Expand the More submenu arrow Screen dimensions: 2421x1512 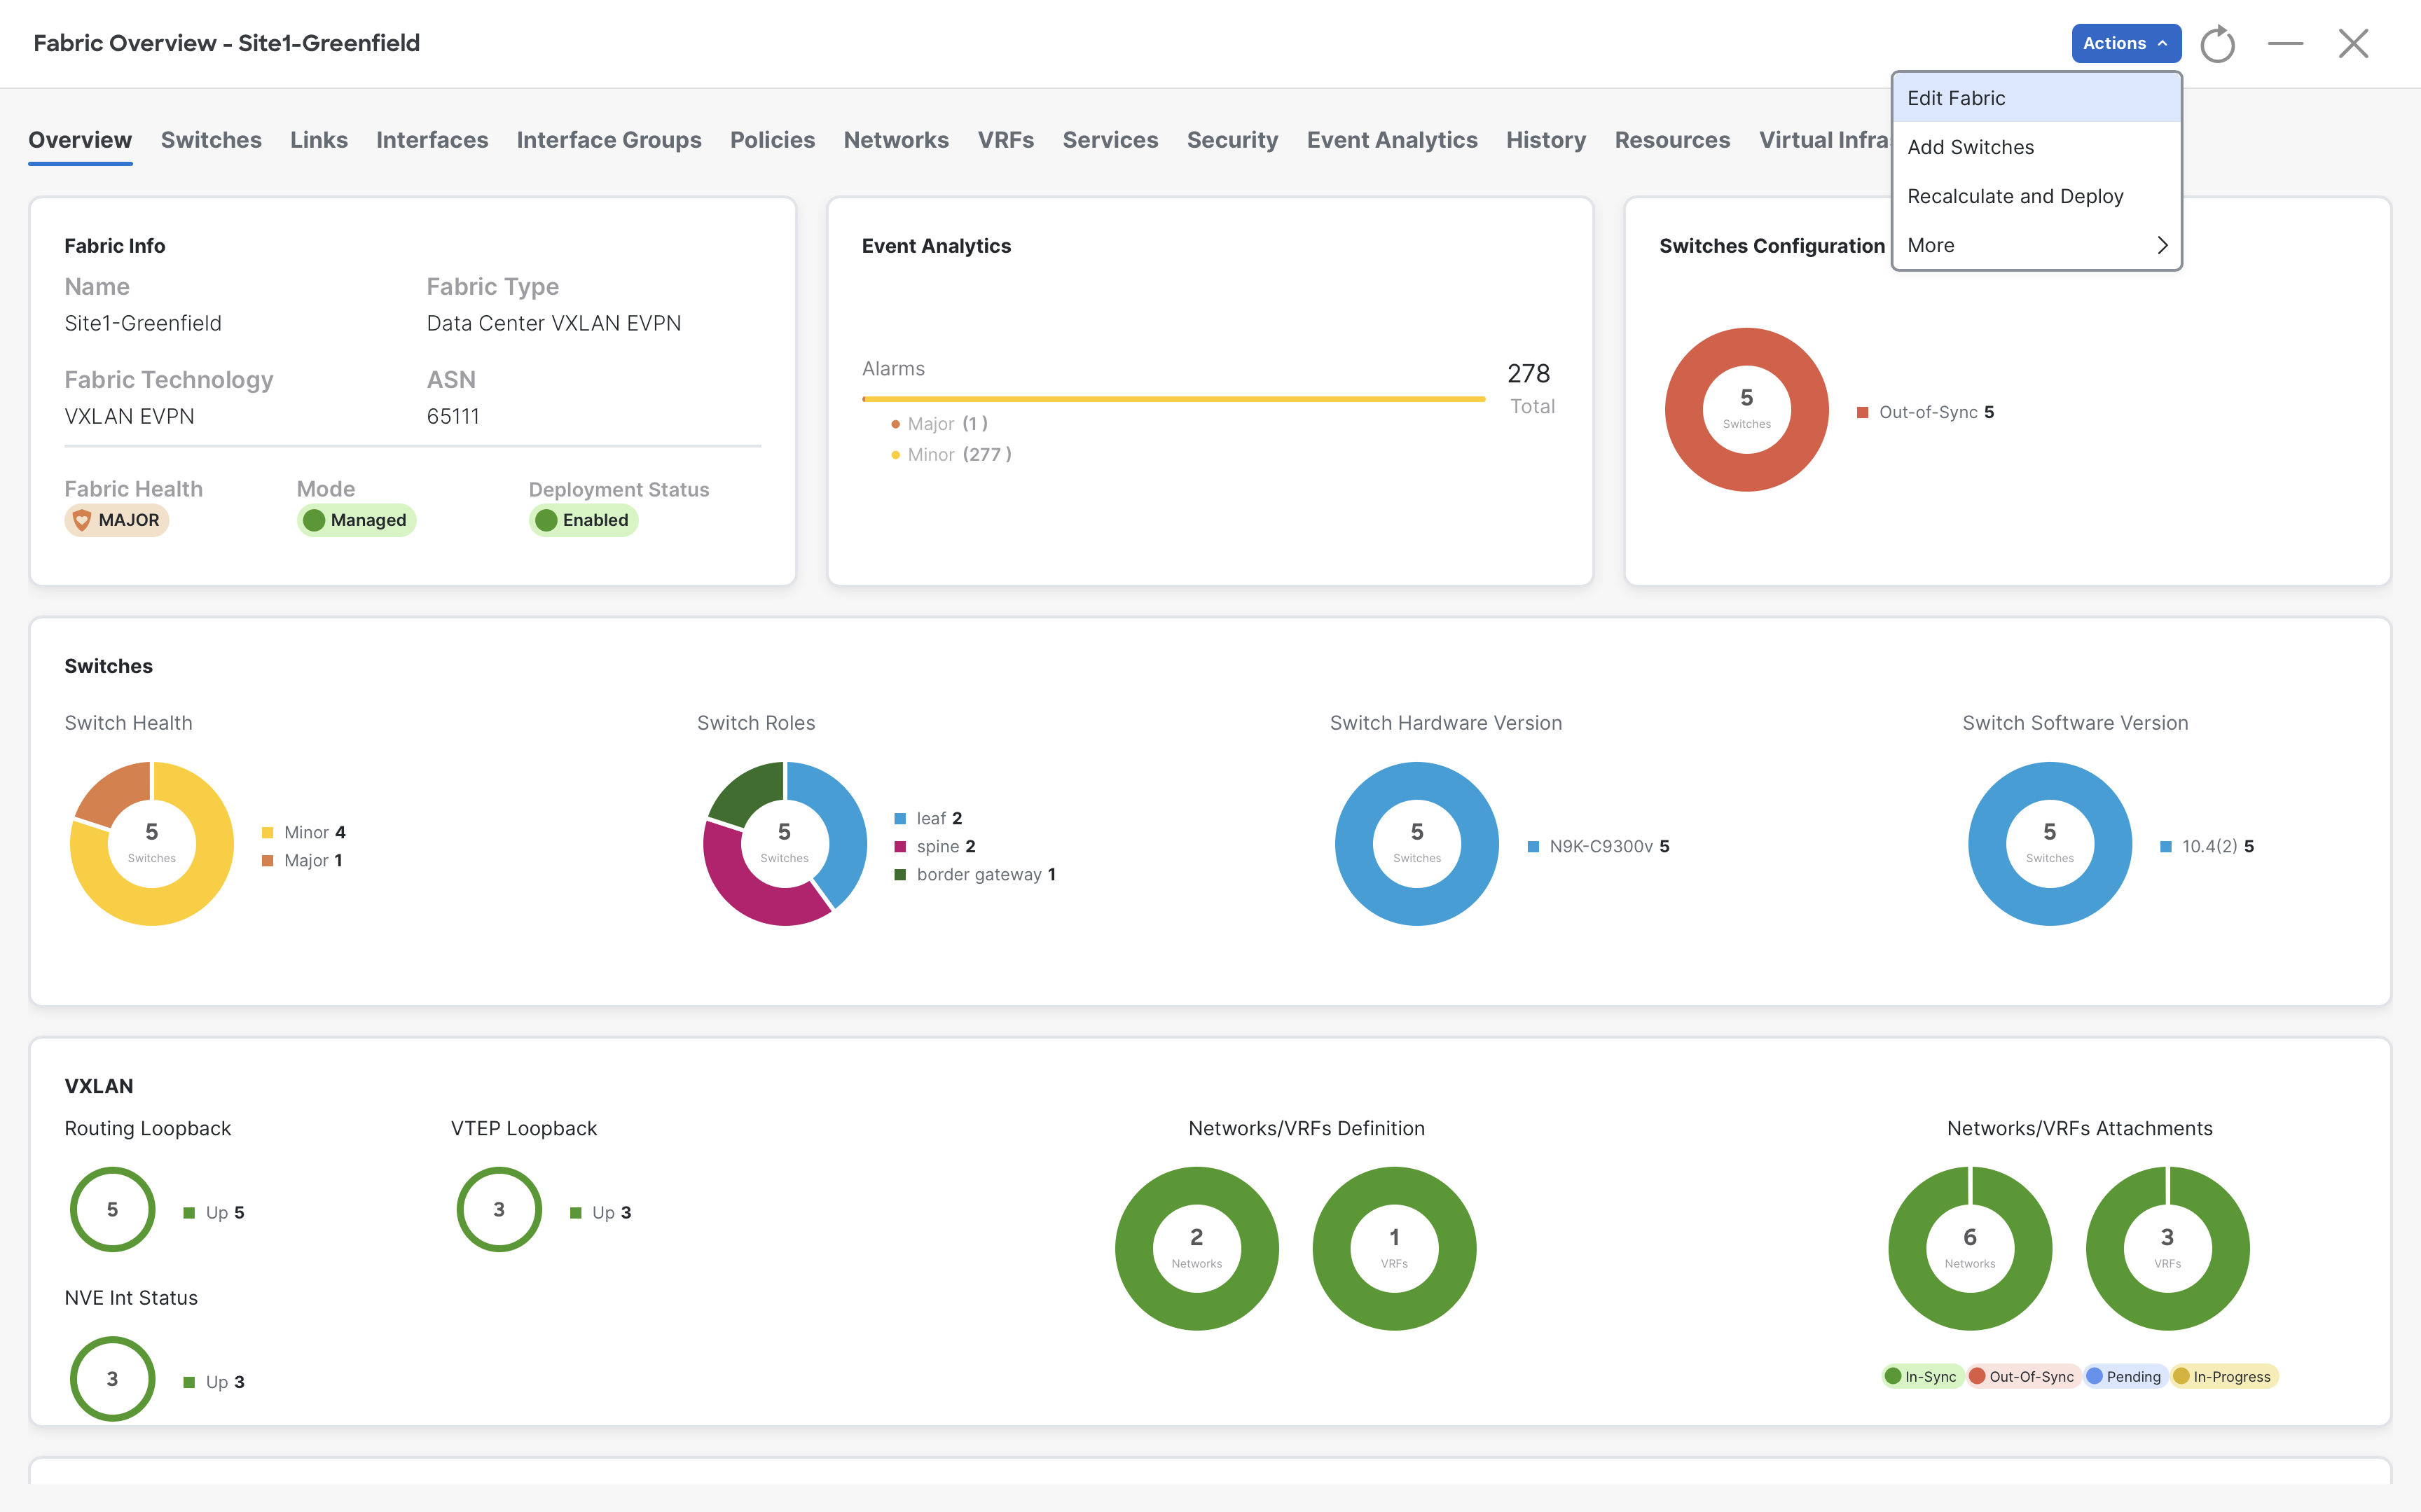pos(2162,245)
